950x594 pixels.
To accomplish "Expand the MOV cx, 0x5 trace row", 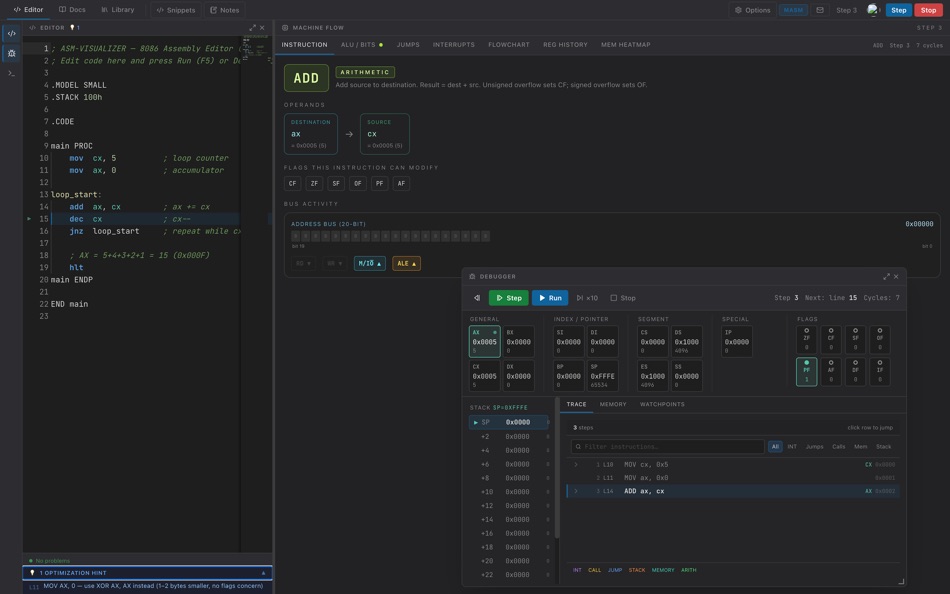I will (x=576, y=465).
